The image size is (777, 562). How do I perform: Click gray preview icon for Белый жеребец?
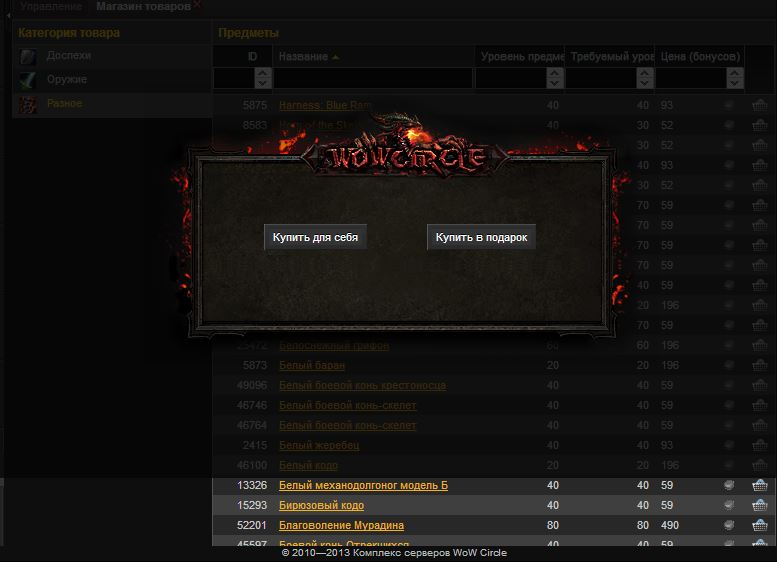pyautogui.click(x=729, y=445)
